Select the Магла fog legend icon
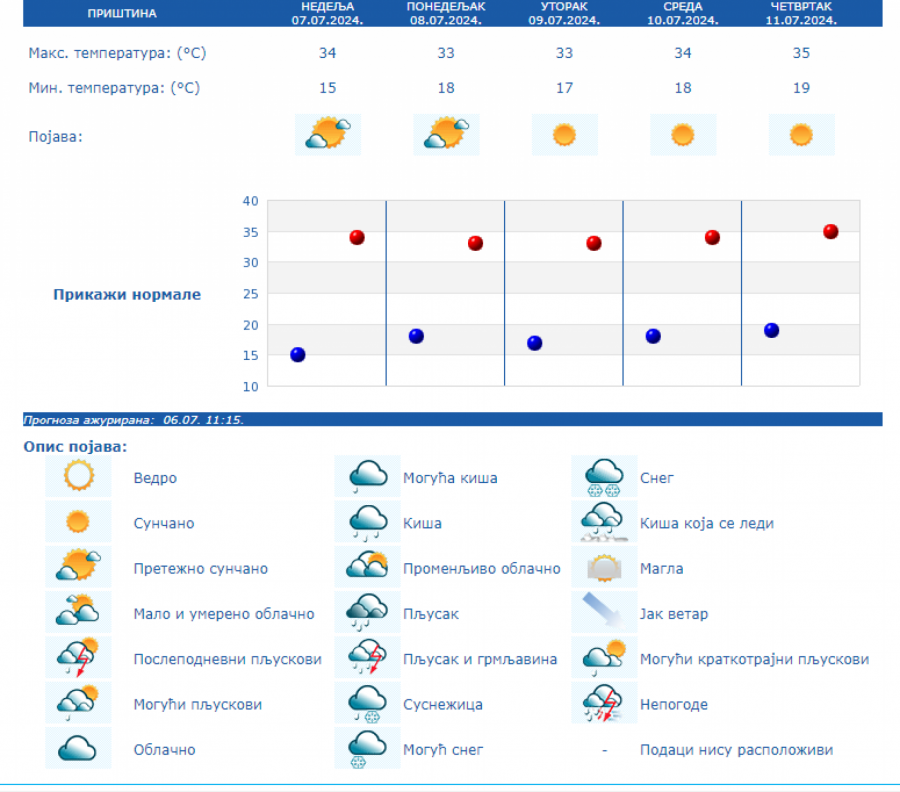 (x=604, y=568)
